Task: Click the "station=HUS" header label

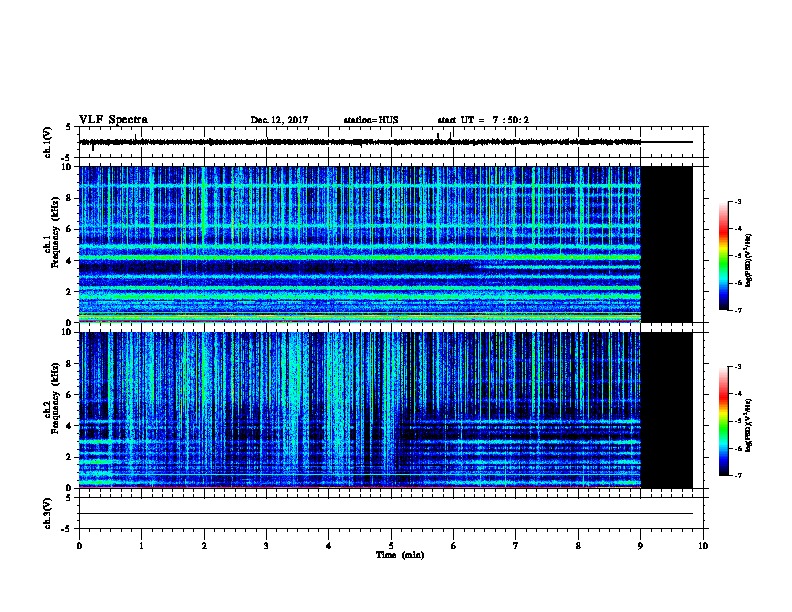Action: tap(371, 120)
